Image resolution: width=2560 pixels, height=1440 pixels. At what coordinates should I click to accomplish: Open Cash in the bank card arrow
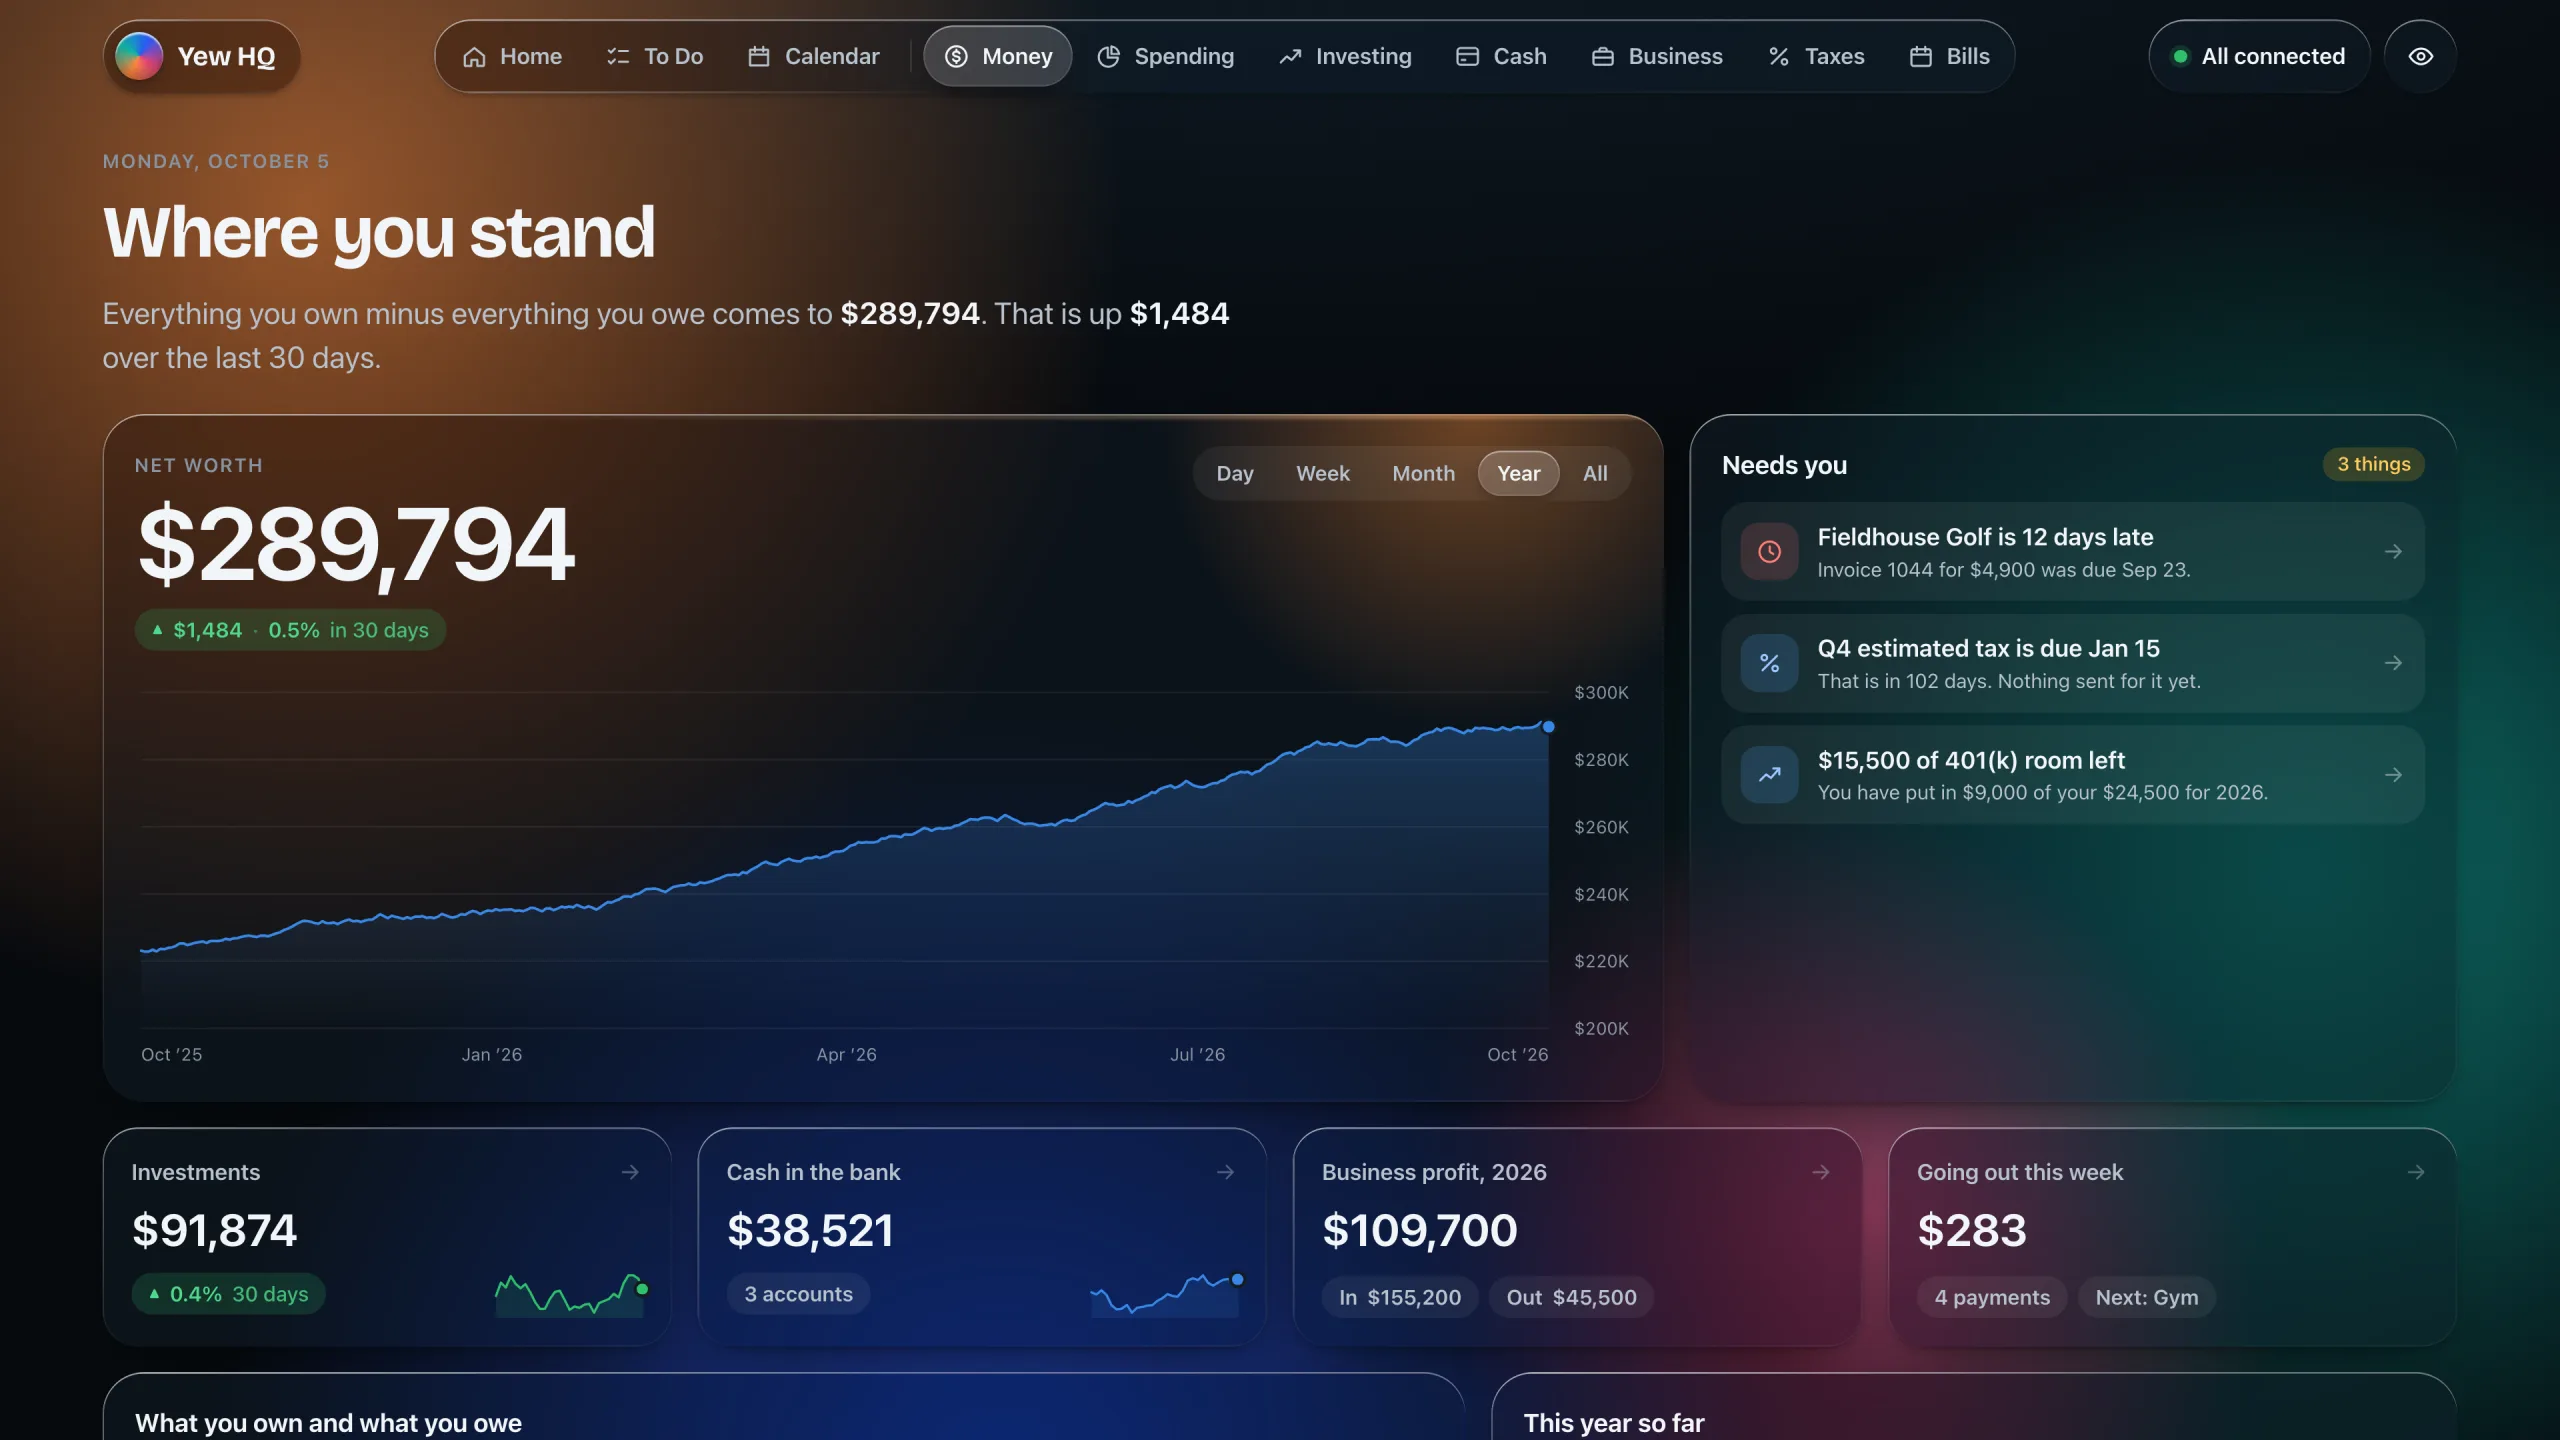point(1225,1172)
